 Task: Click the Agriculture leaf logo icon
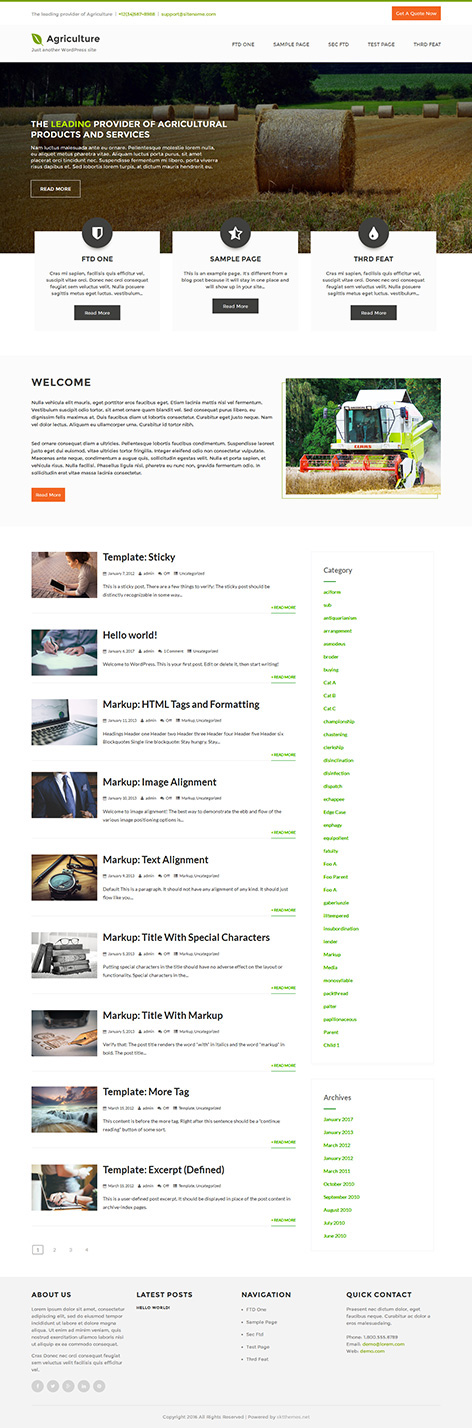tap(37, 39)
